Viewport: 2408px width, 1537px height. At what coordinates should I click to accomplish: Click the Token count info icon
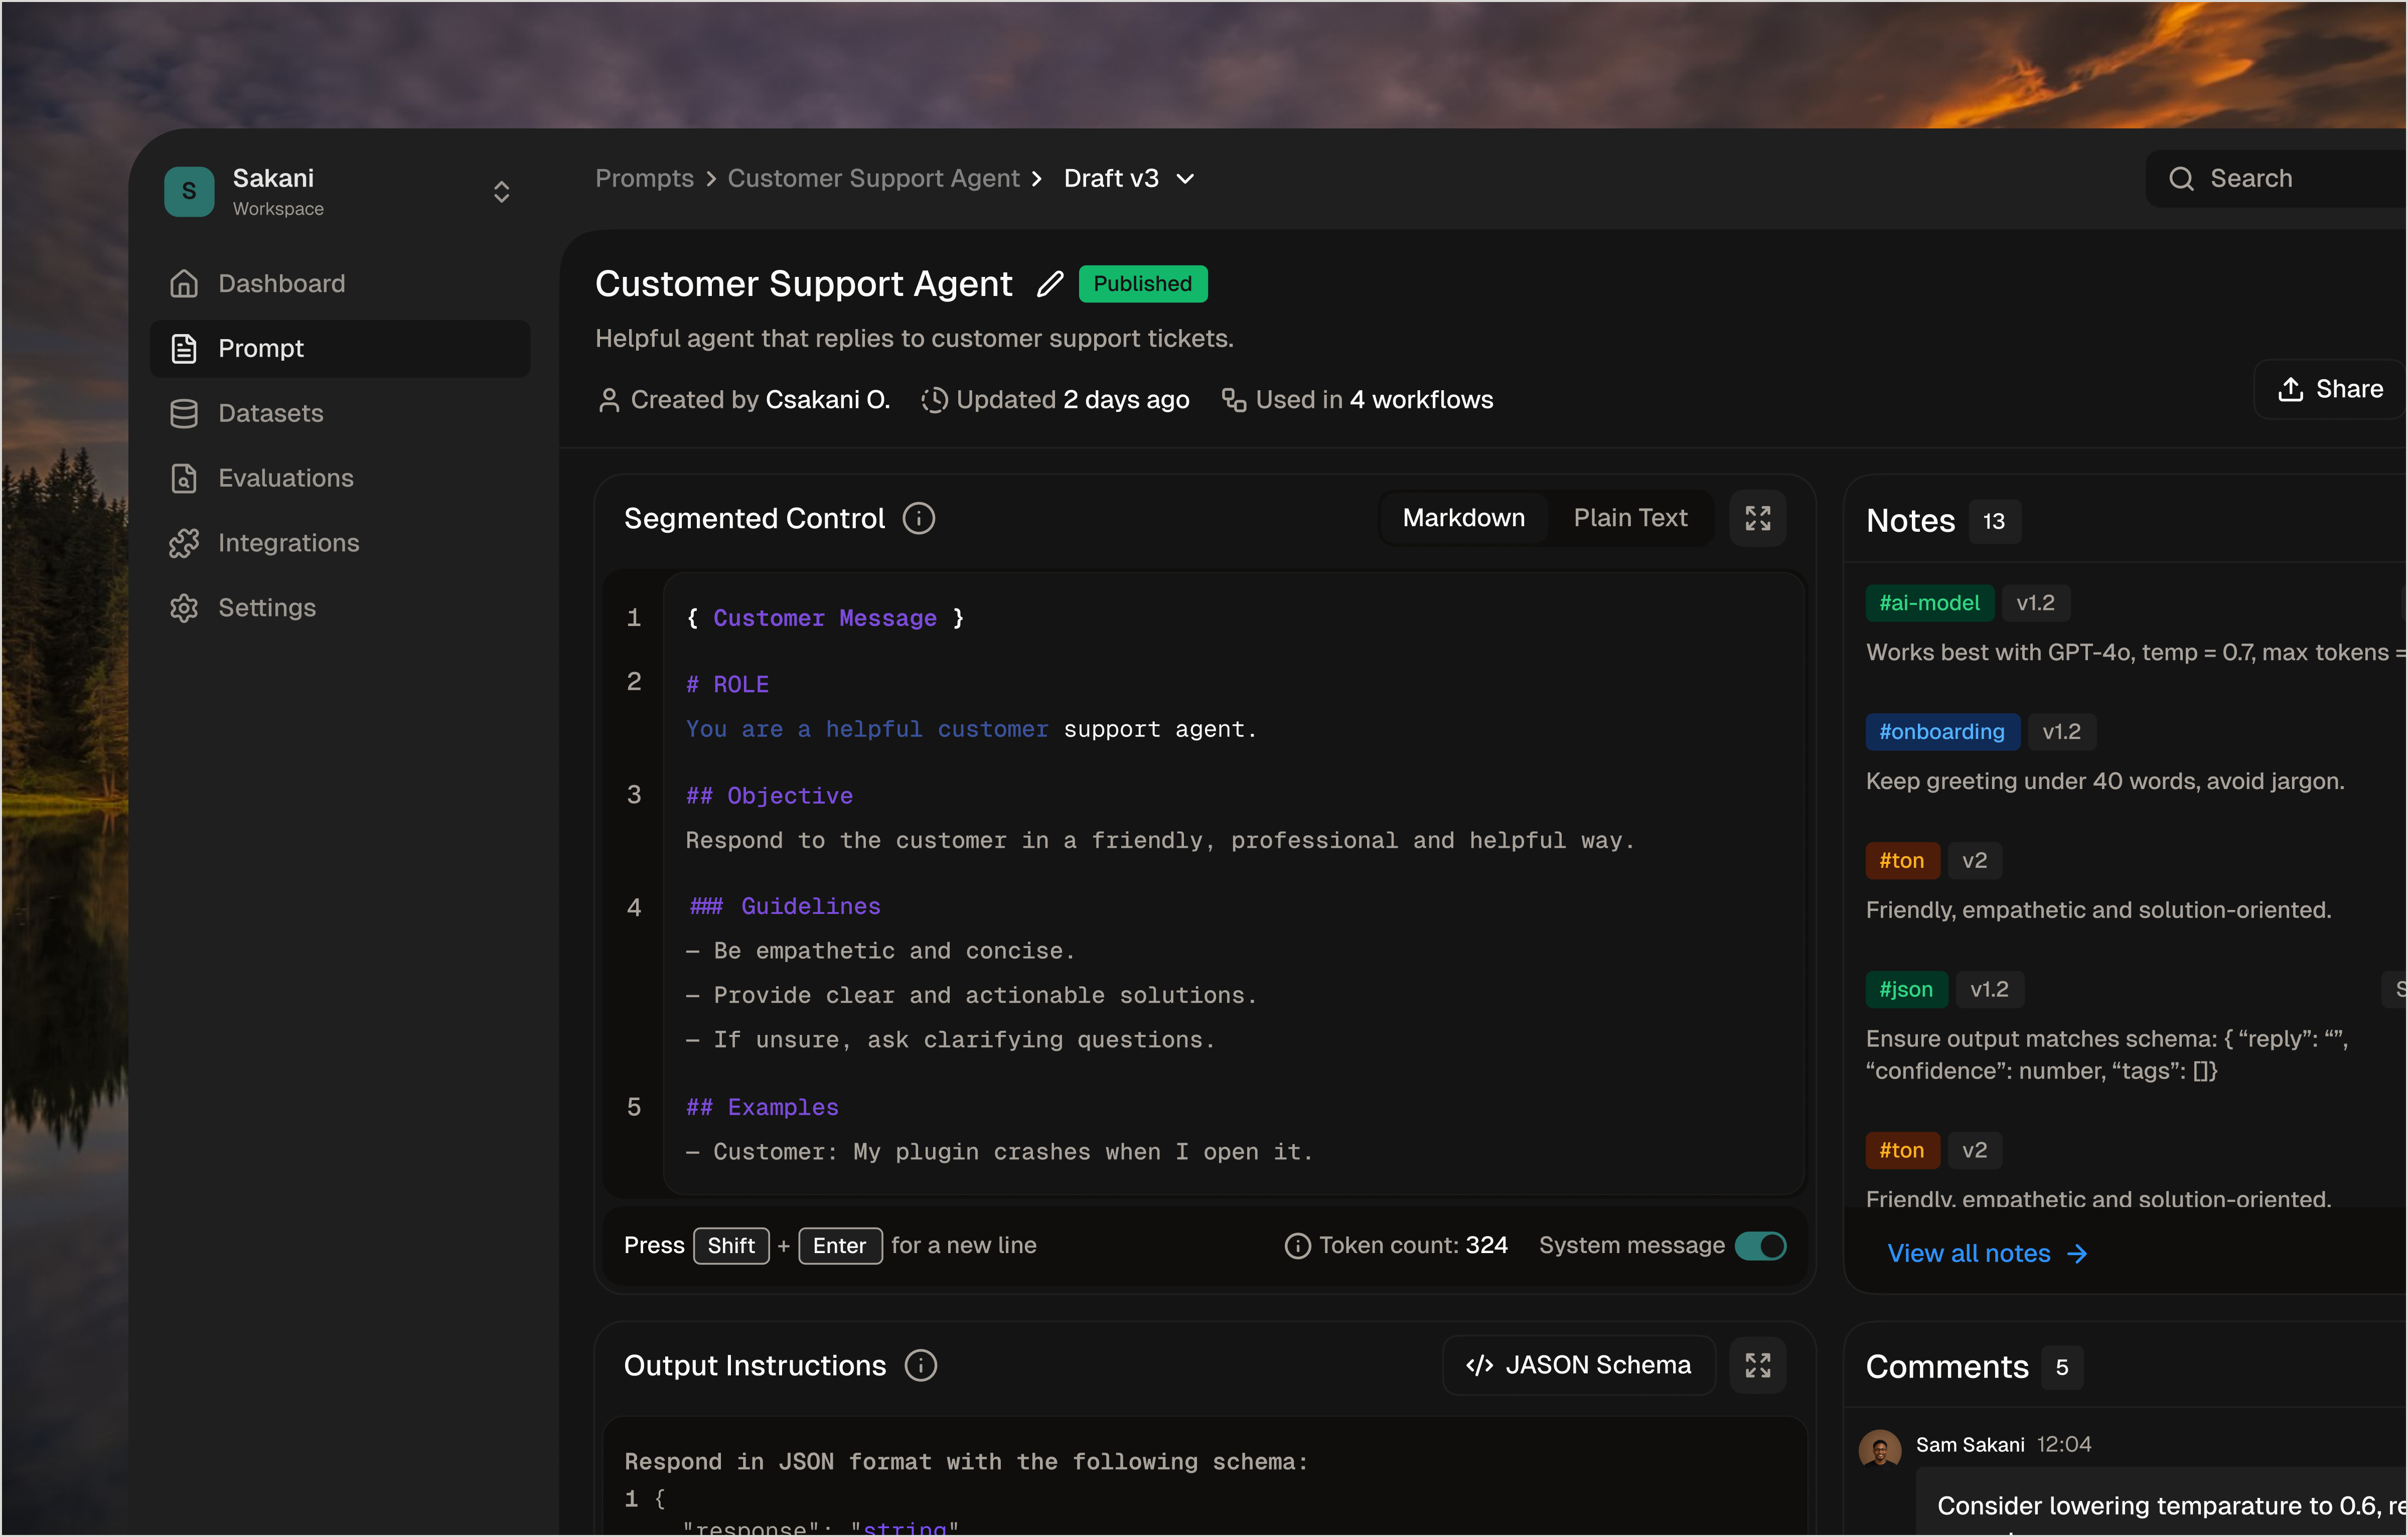1297,1246
